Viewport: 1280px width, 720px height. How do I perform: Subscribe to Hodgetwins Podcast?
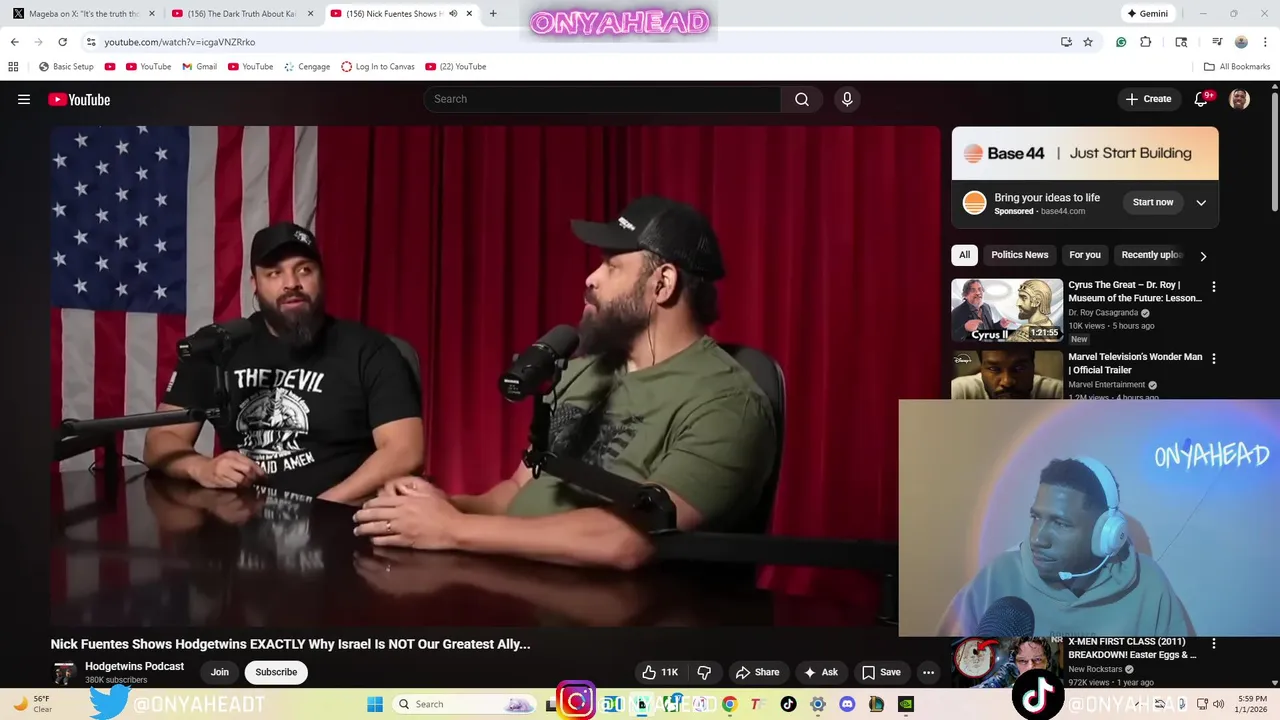pyautogui.click(x=276, y=672)
